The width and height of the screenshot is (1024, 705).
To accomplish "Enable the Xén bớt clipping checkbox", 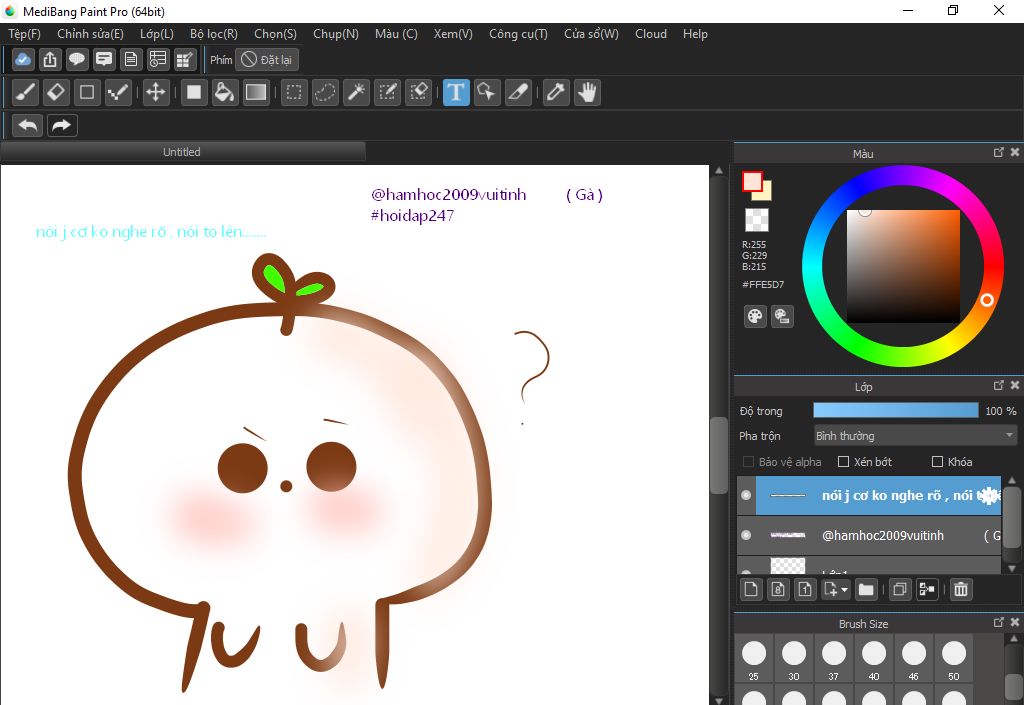I will click(843, 462).
